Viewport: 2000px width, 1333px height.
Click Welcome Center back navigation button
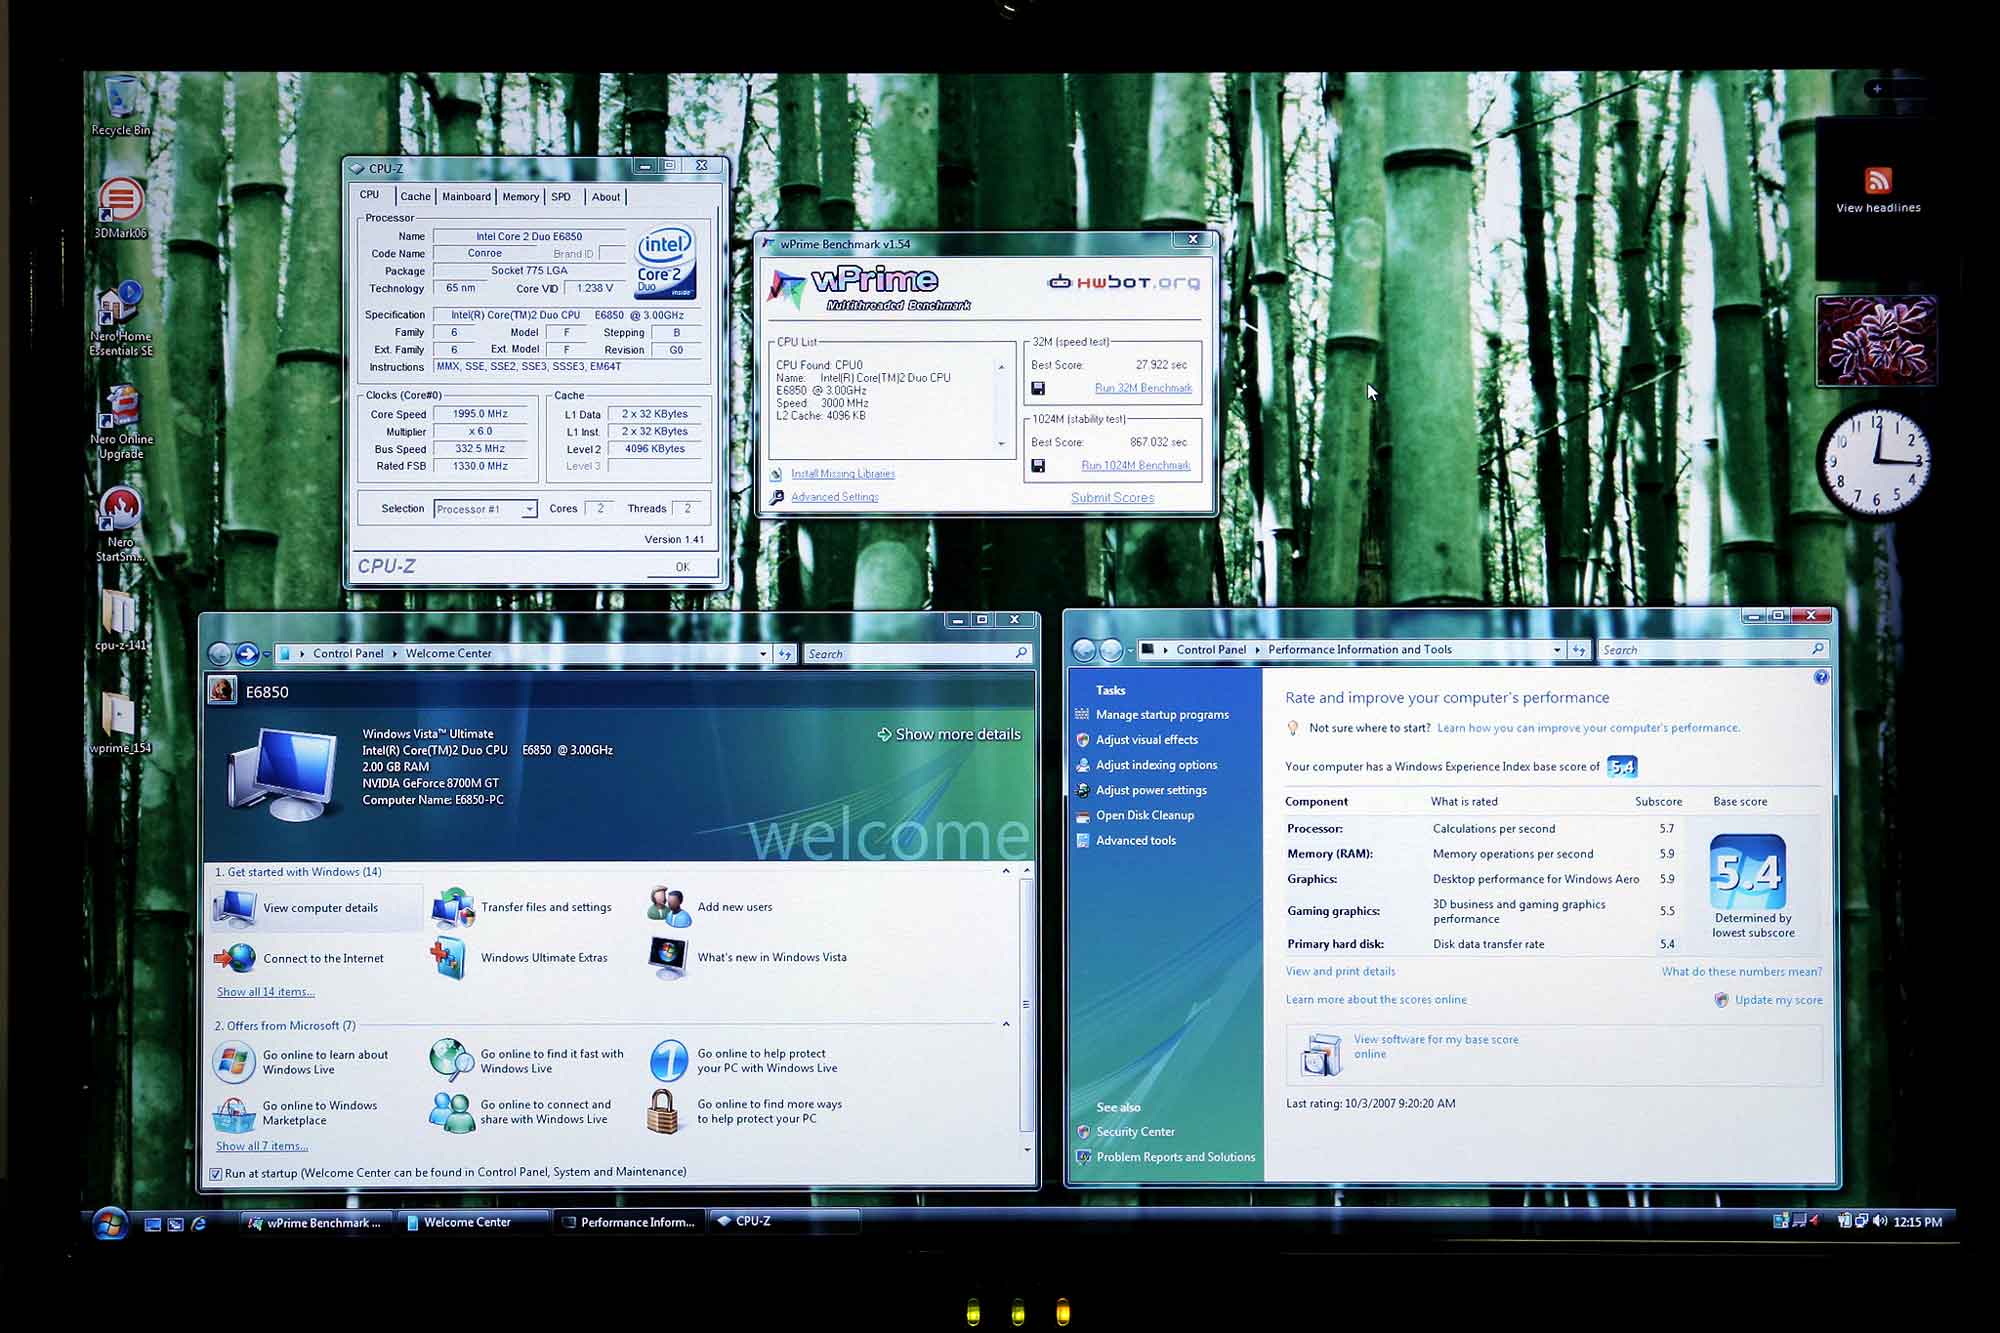[x=220, y=654]
